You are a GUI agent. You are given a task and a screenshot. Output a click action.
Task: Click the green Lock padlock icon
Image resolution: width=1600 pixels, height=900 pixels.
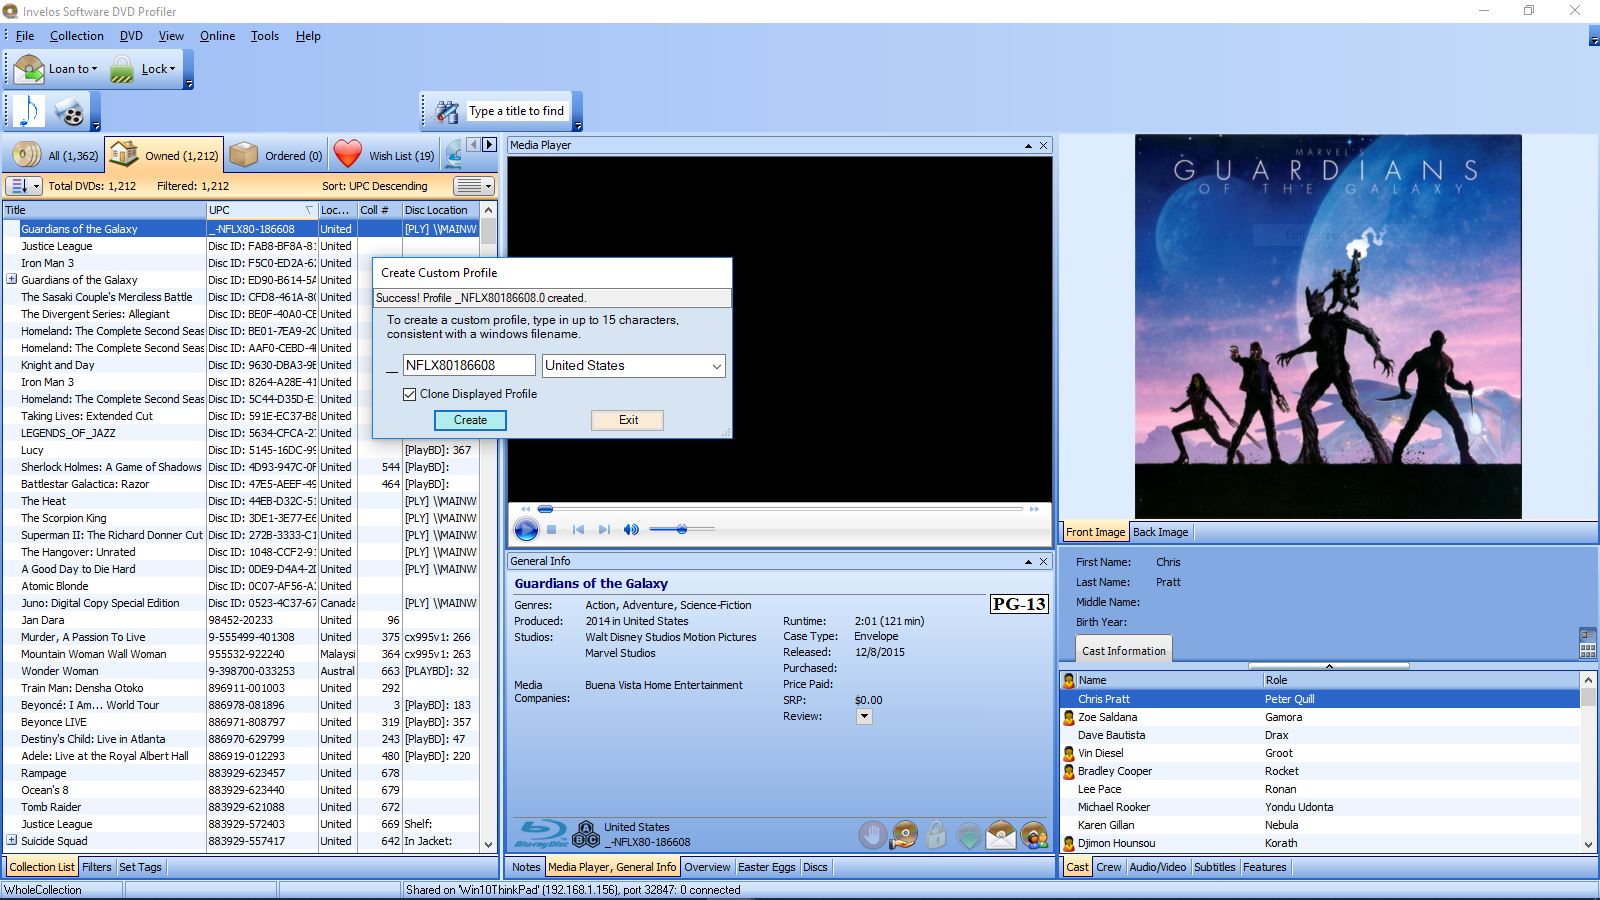pos(122,69)
